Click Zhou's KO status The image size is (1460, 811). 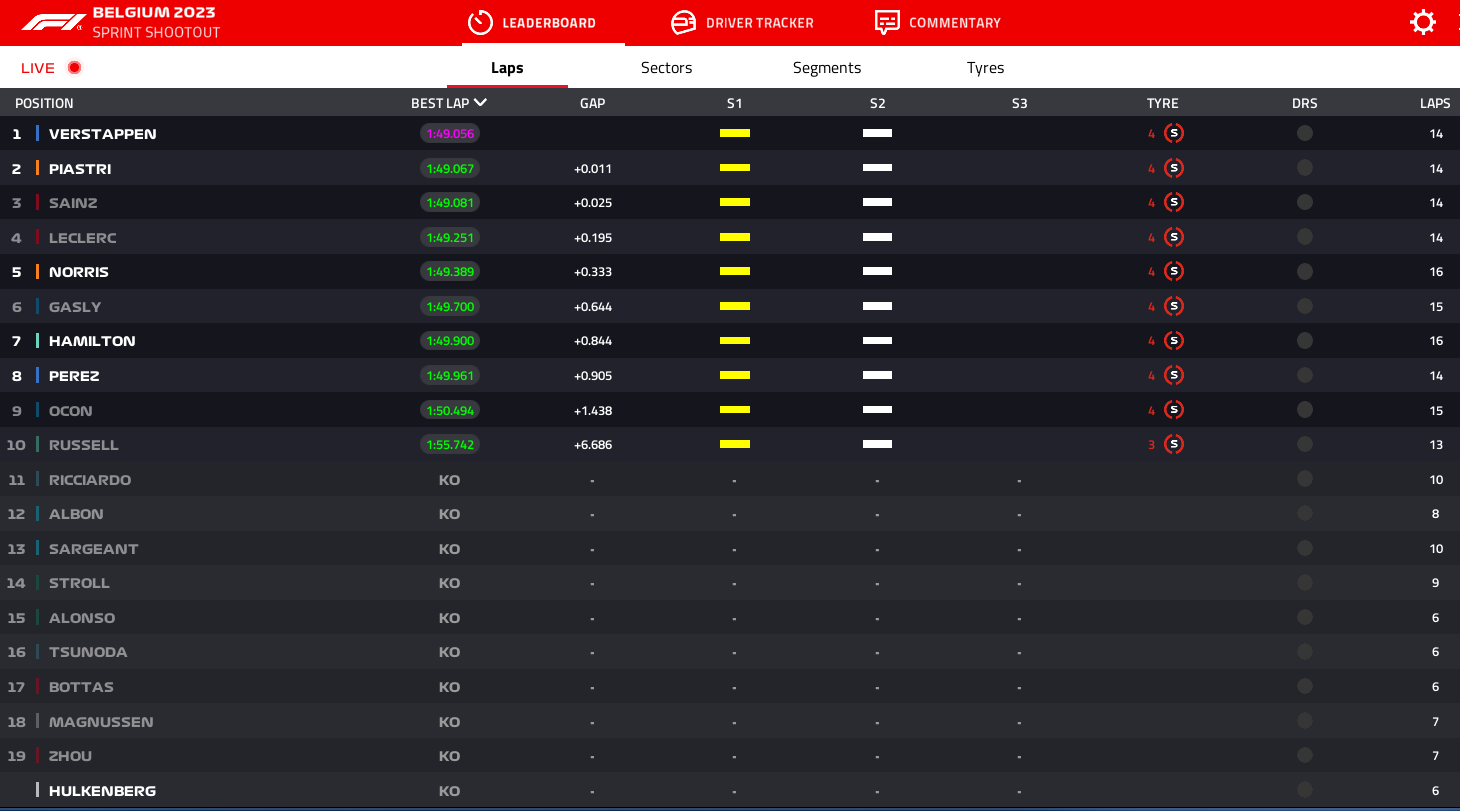450,756
